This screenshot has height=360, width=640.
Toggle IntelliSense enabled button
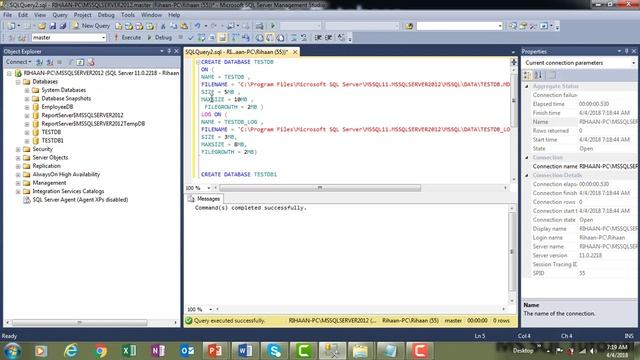pyautogui.click(x=222, y=38)
